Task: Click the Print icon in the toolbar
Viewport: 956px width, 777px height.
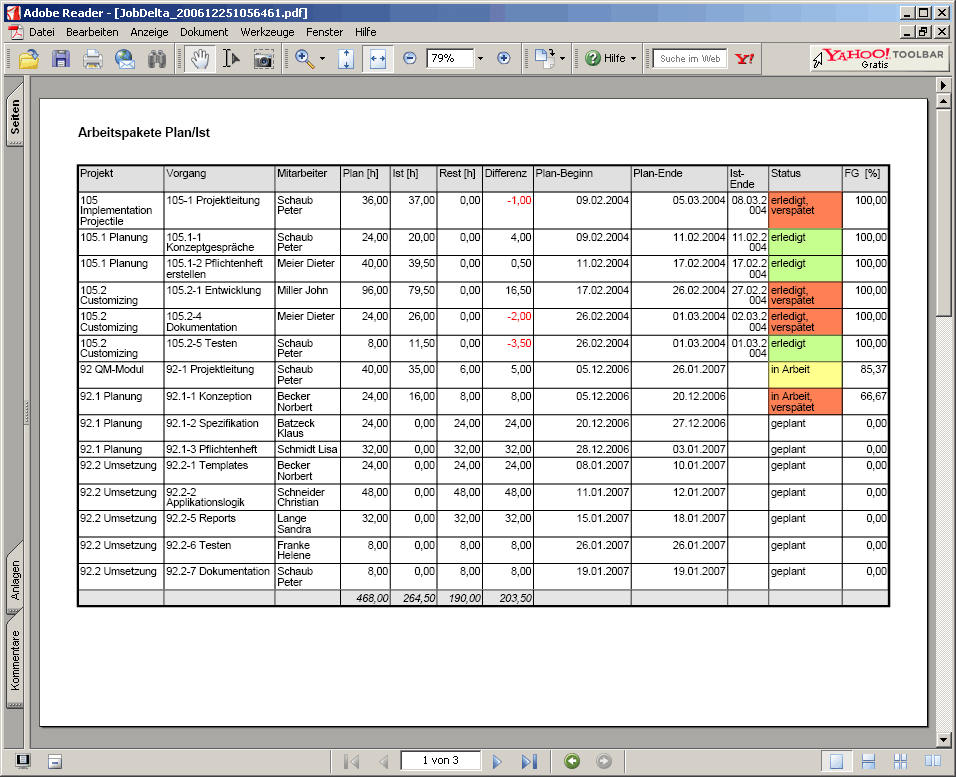Action: pyautogui.click(x=93, y=59)
